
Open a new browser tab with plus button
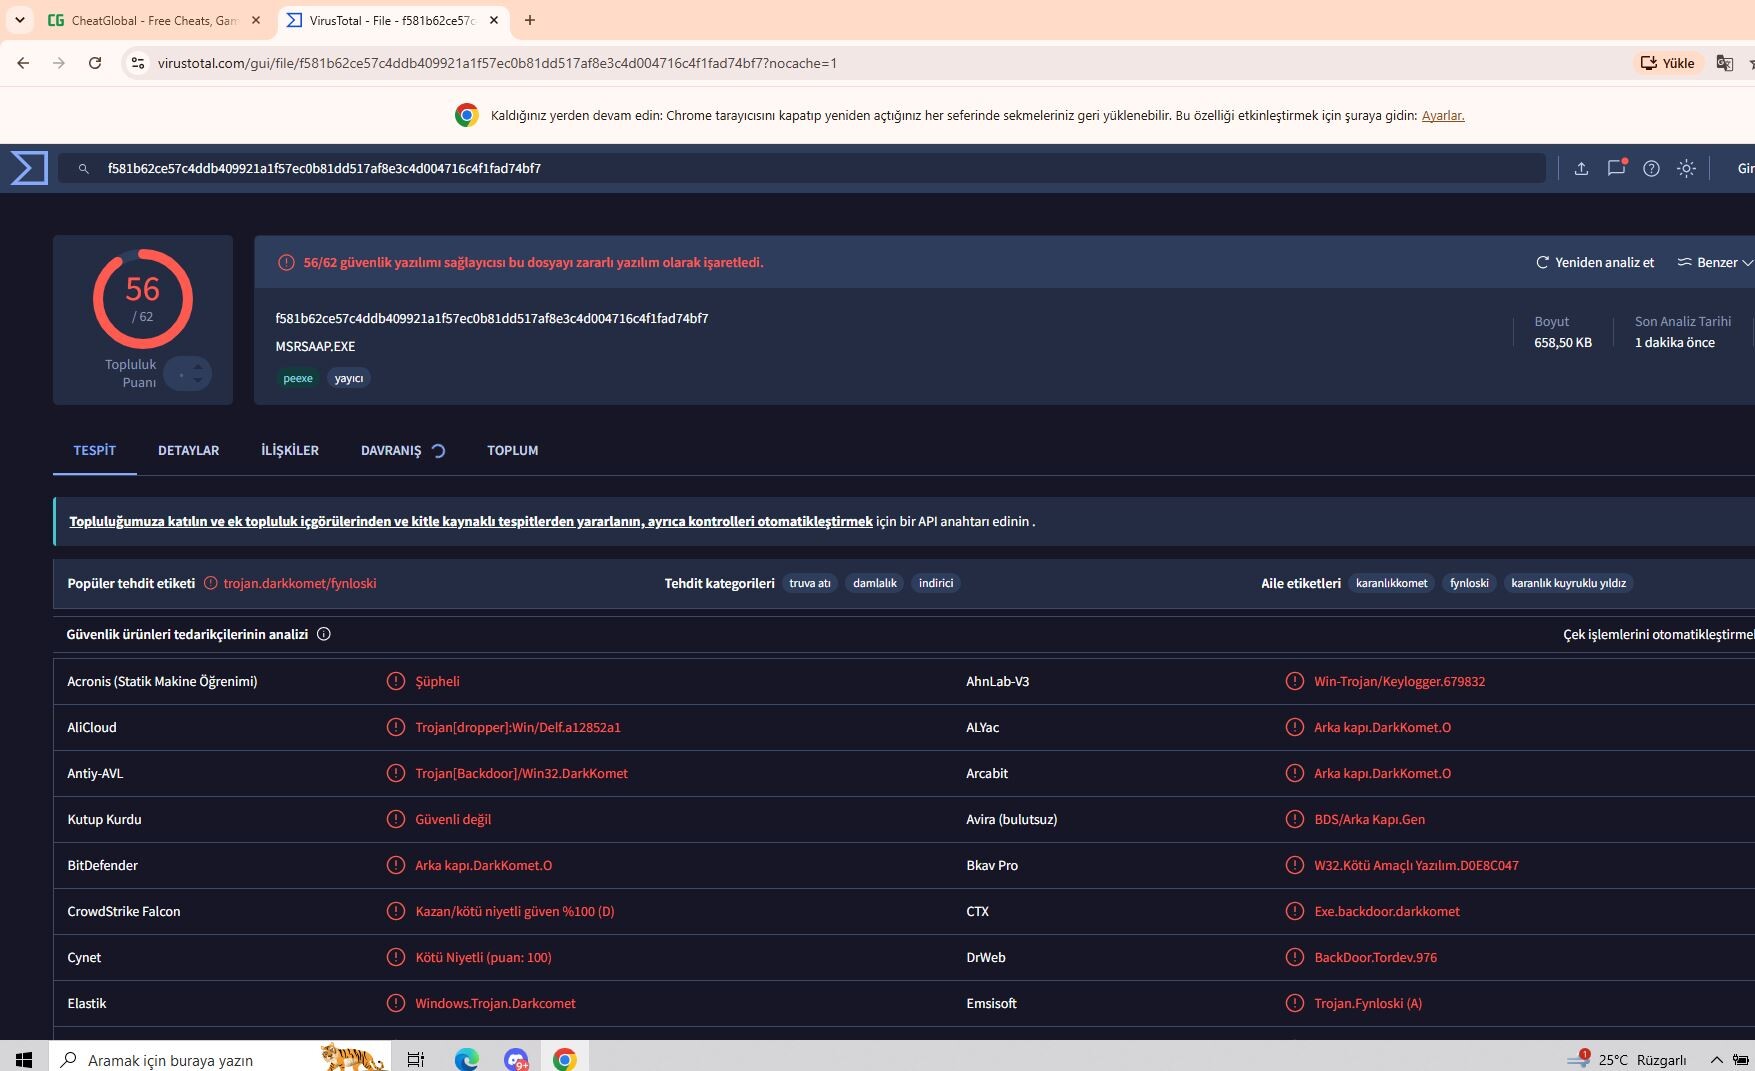click(530, 20)
